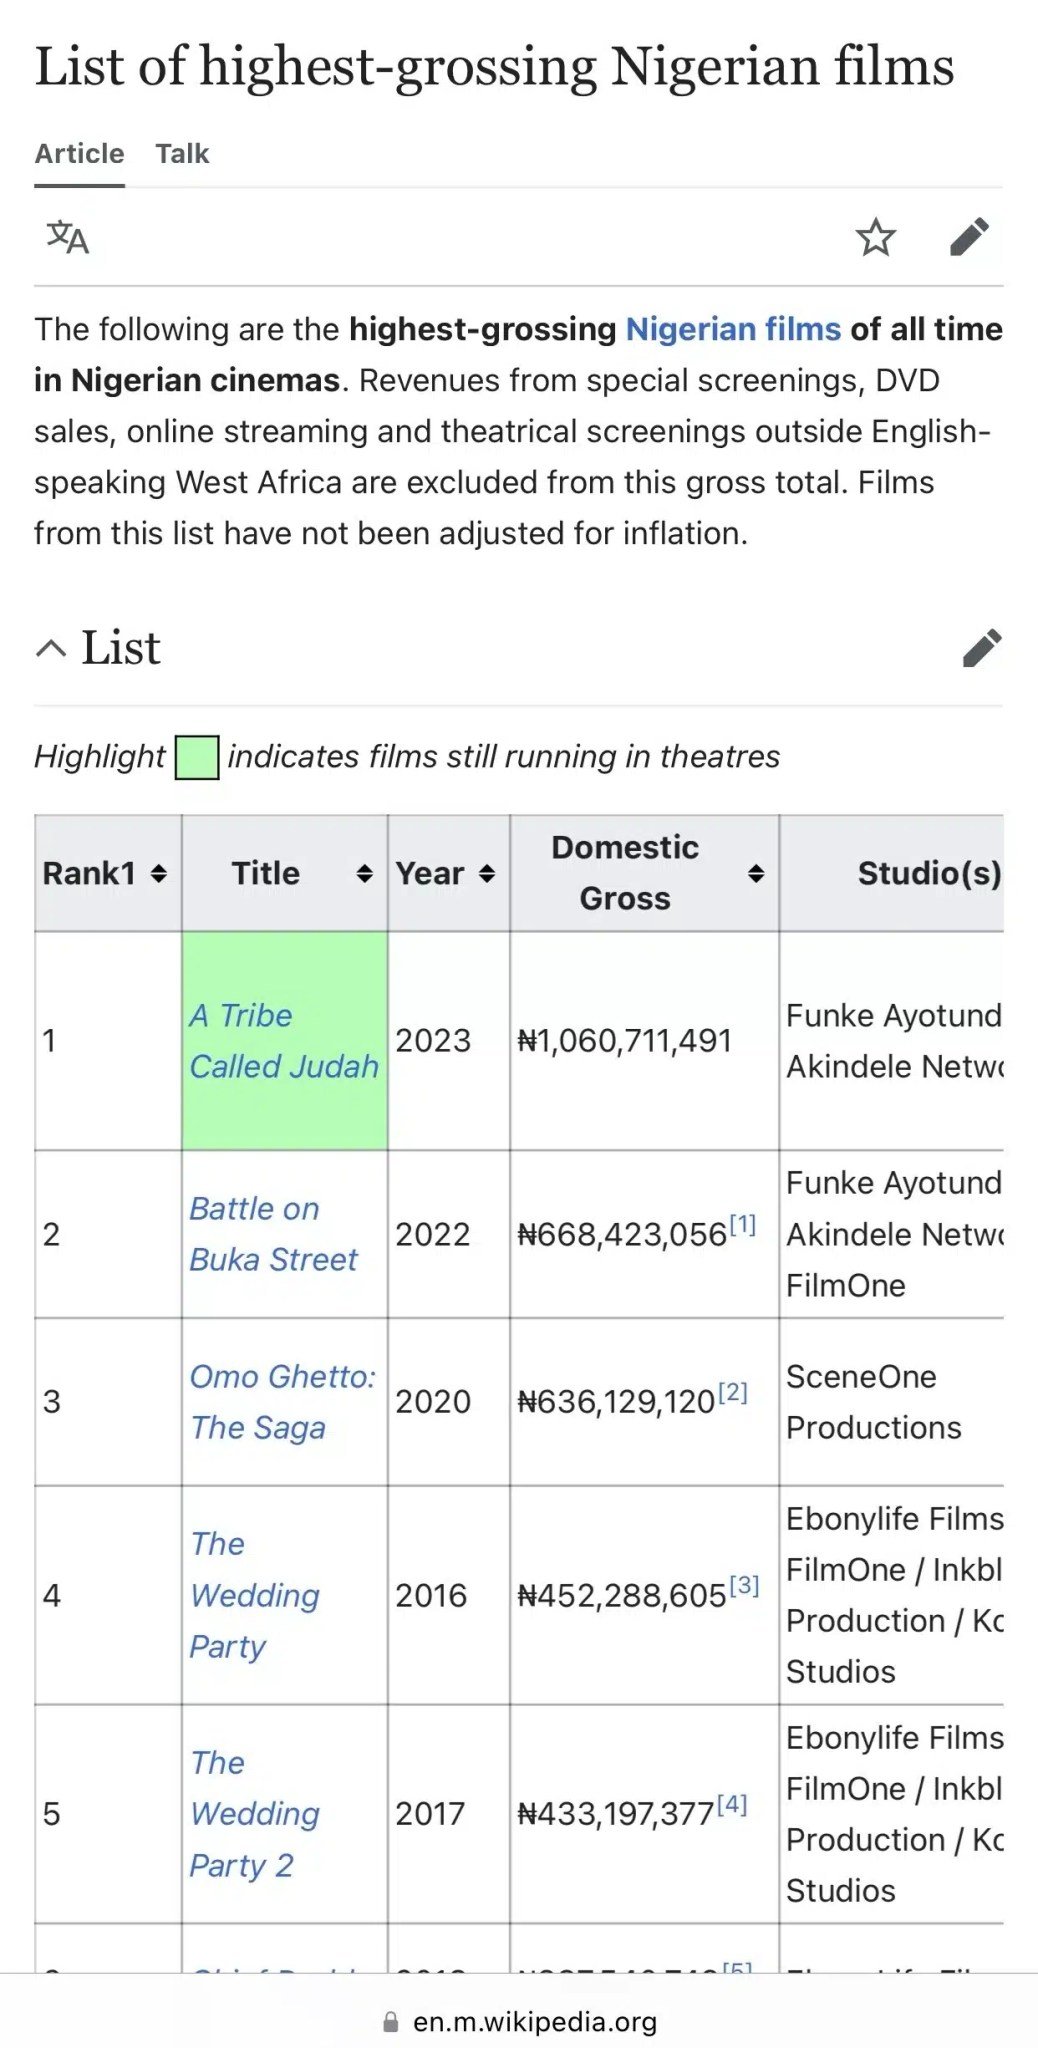Sort by Domestic Gross column arrows

pyautogui.click(x=756, y=874)
